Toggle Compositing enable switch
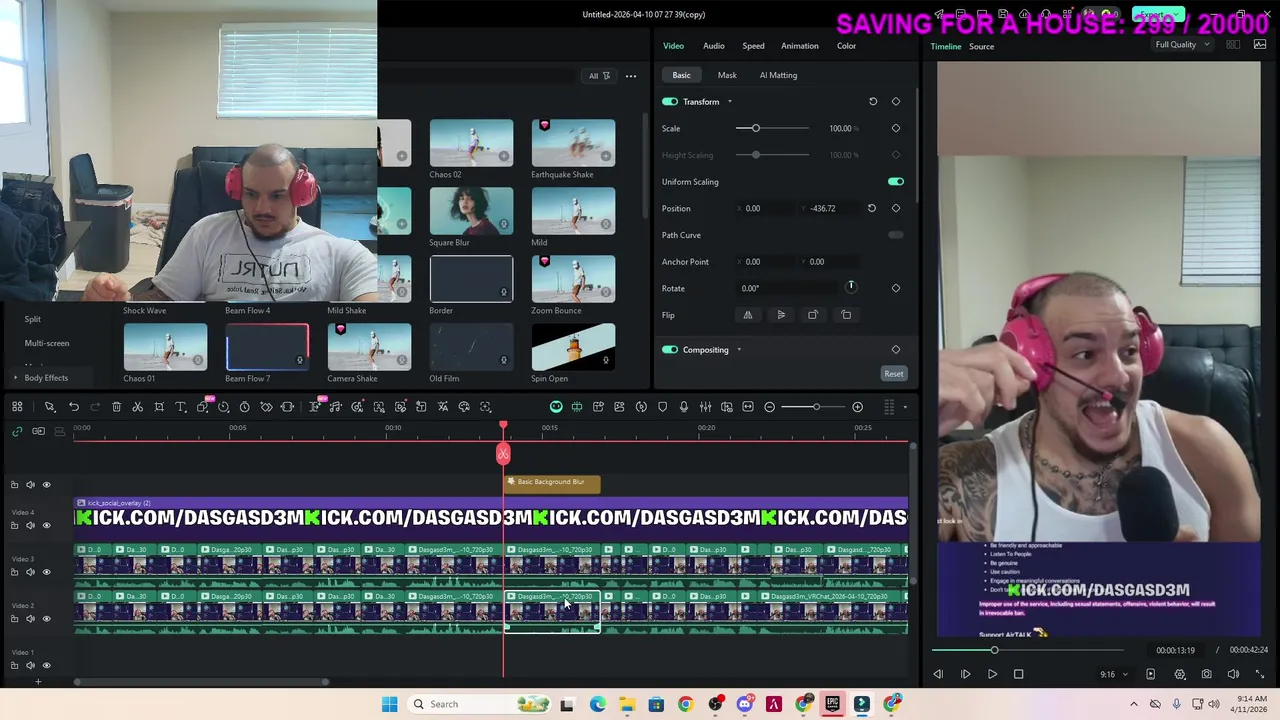Image resolution: width=1280 pixels, height=720 pixels. pyautogui.click(x=670, y=350)
